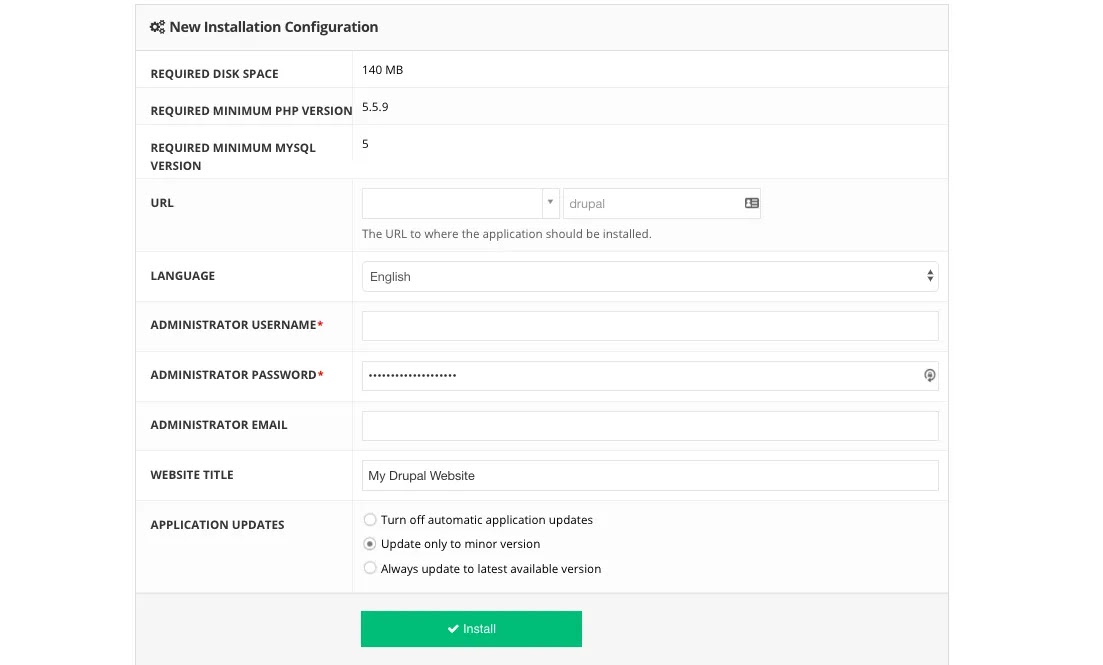Click the ADMINISTRATOR USERNAME label
This screenshot has width=1103, height=665.
tap(236, 325)
